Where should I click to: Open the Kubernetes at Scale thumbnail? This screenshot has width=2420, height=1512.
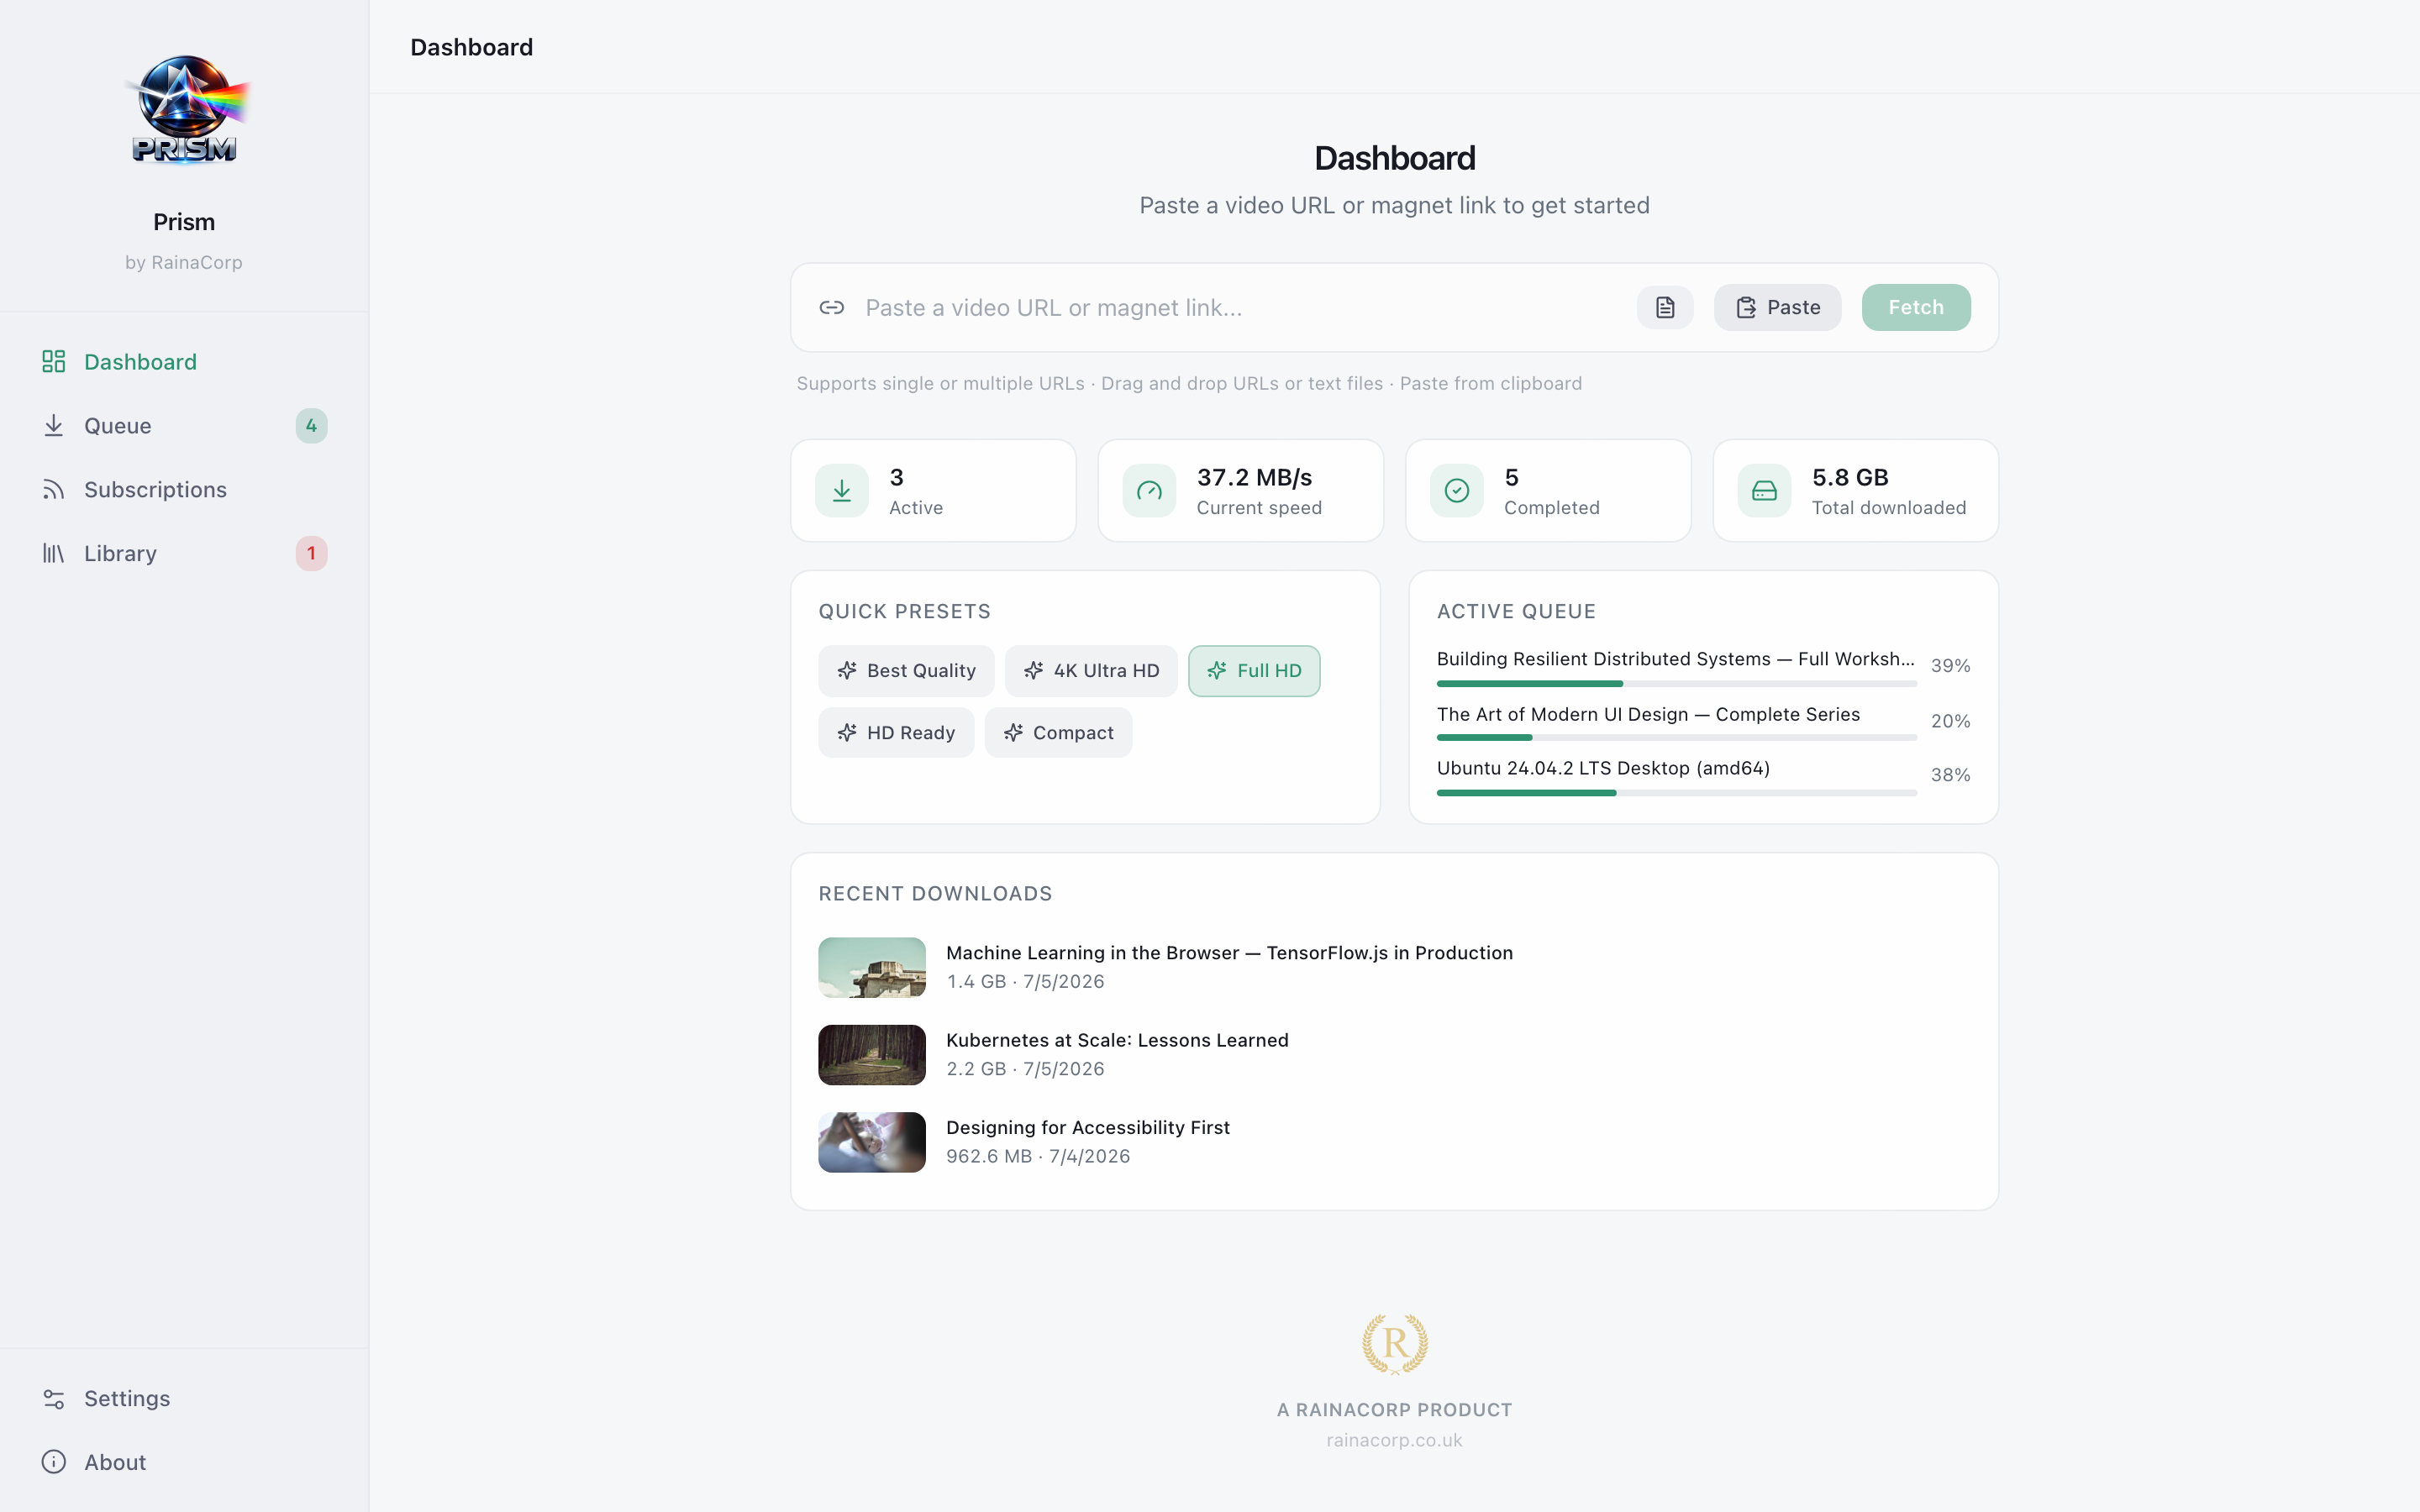click(x=872, y=1054)
